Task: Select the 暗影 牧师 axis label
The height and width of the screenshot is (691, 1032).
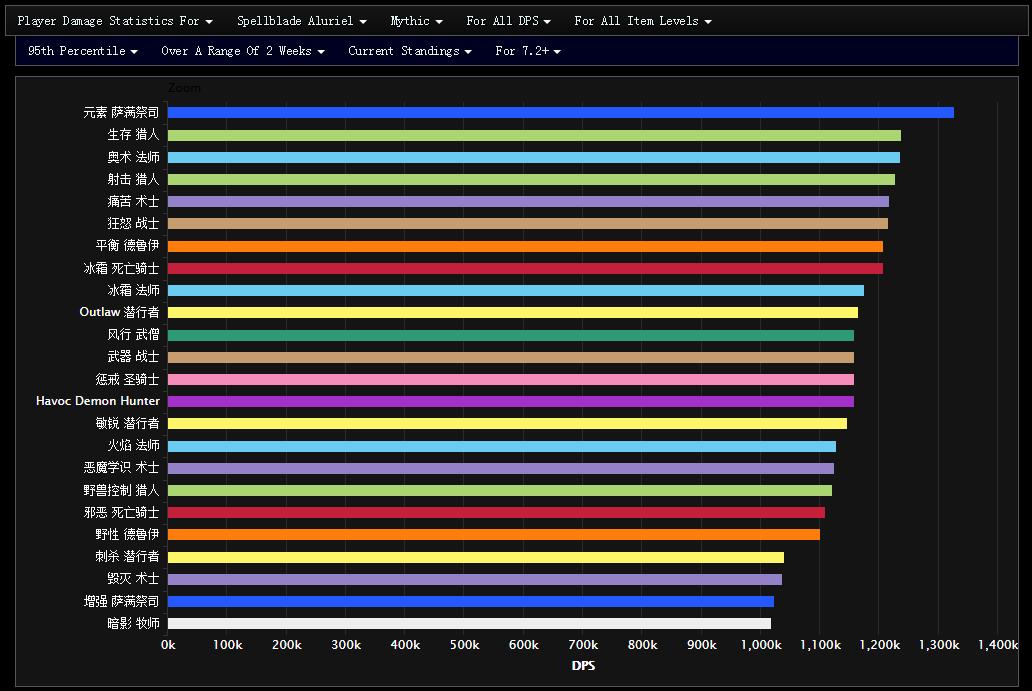Action: coord(134,624)
